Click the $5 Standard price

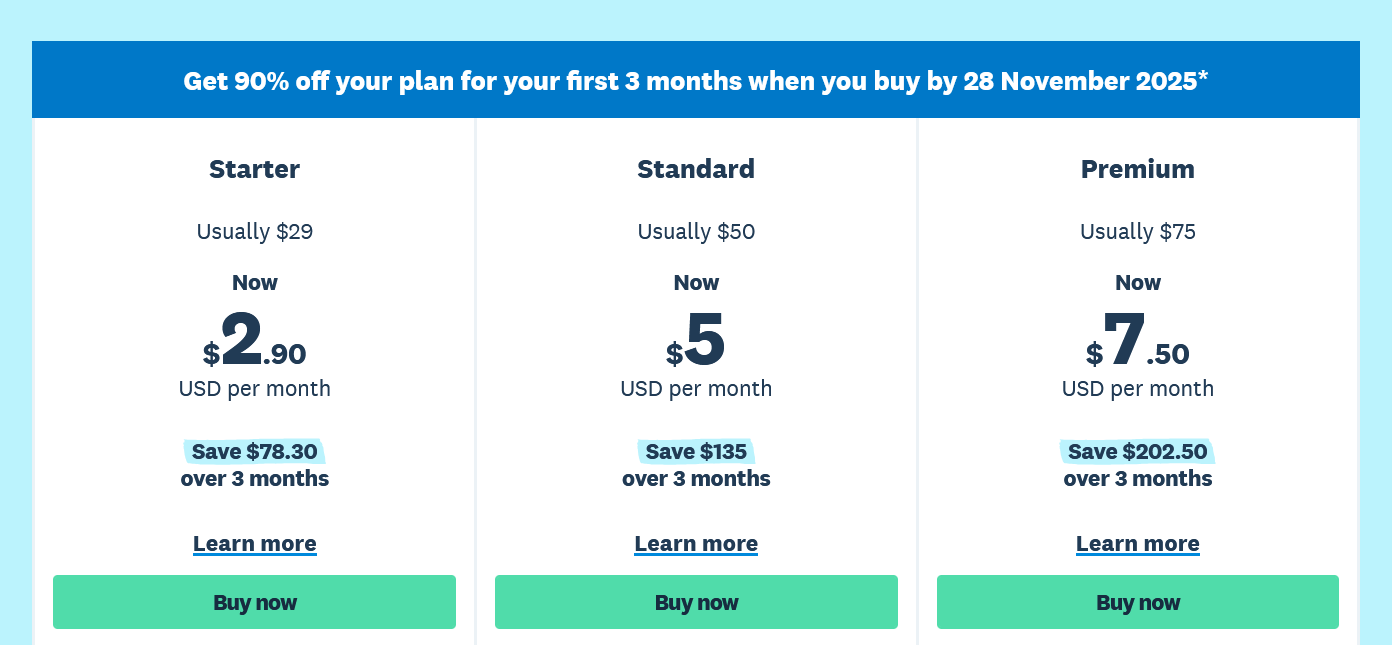click(x=696, y=342)
